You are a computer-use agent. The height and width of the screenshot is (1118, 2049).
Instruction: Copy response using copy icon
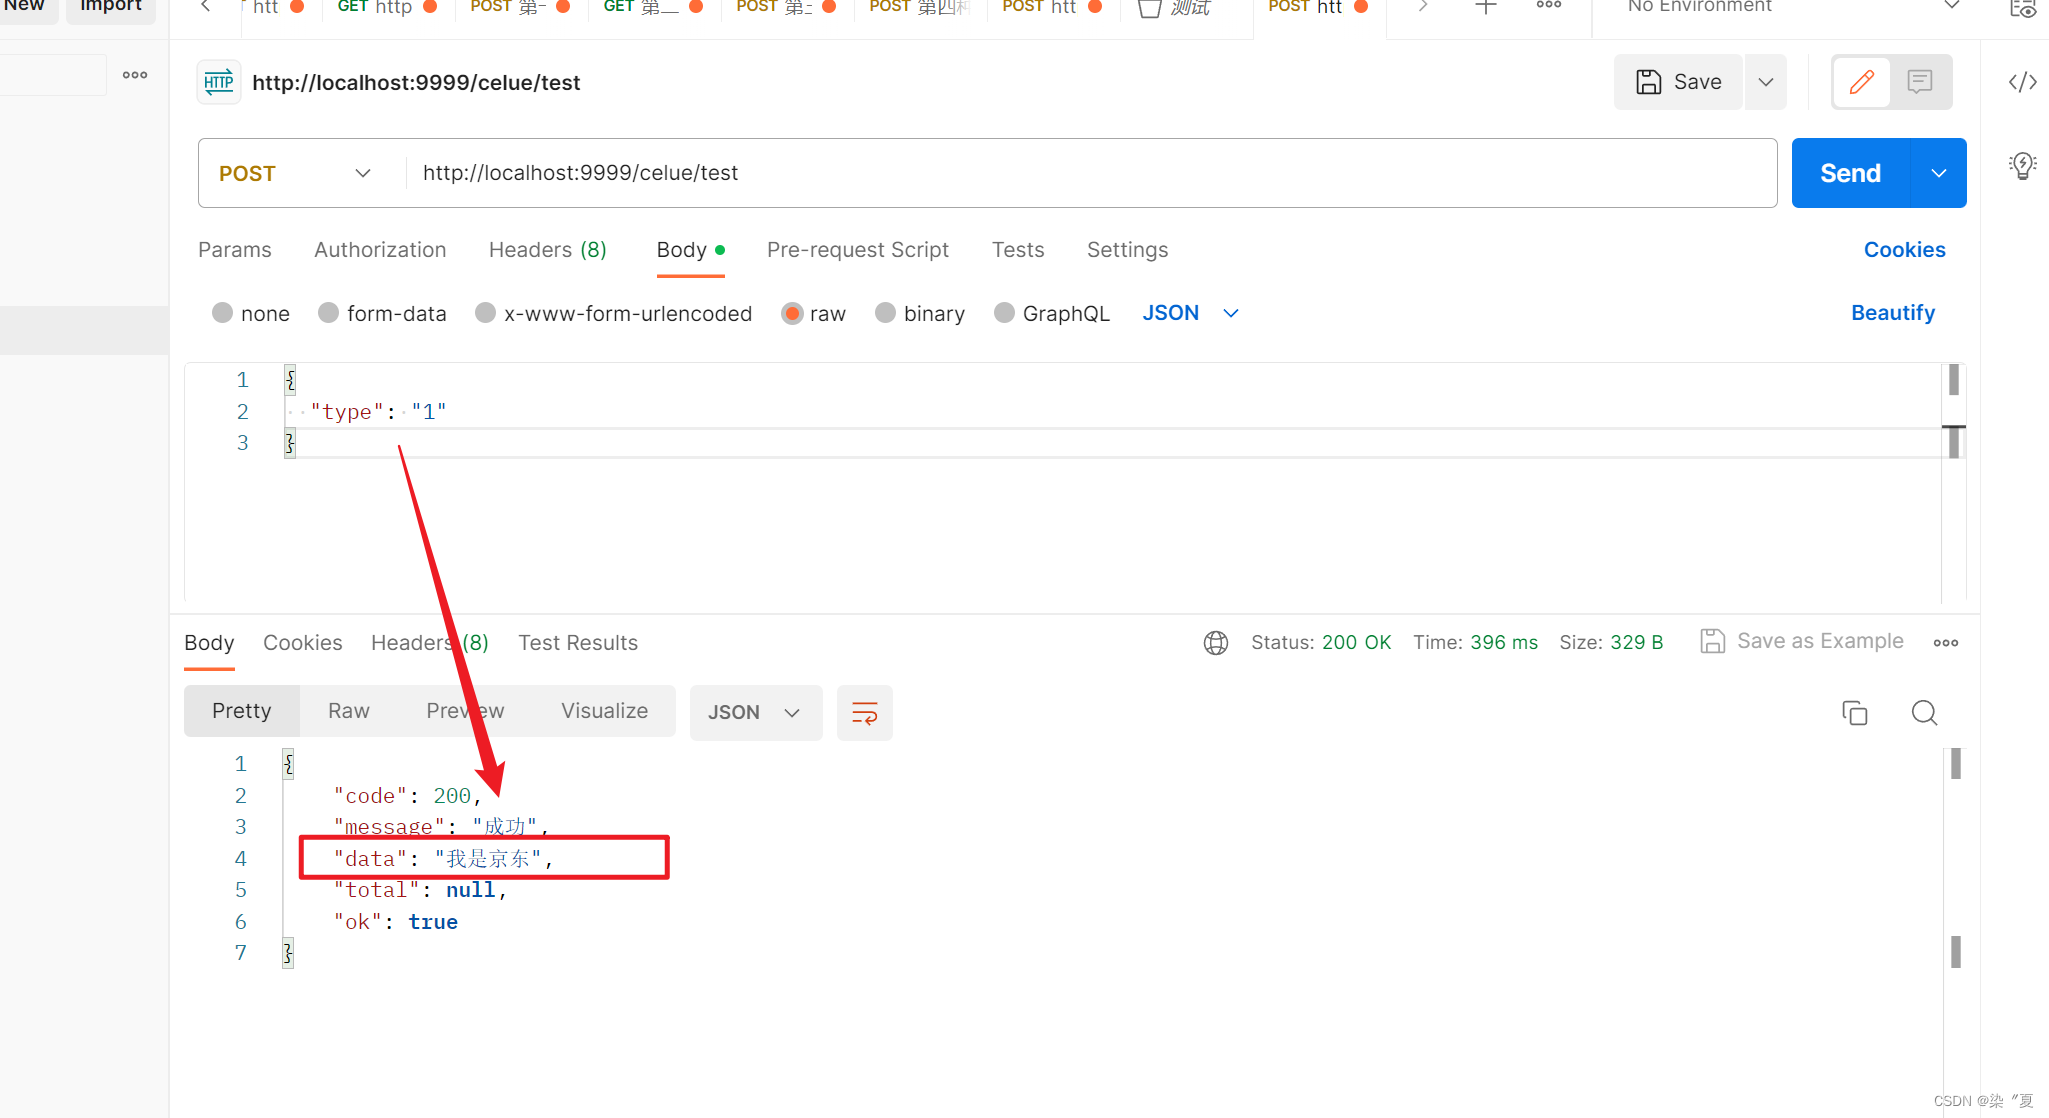1854,713
